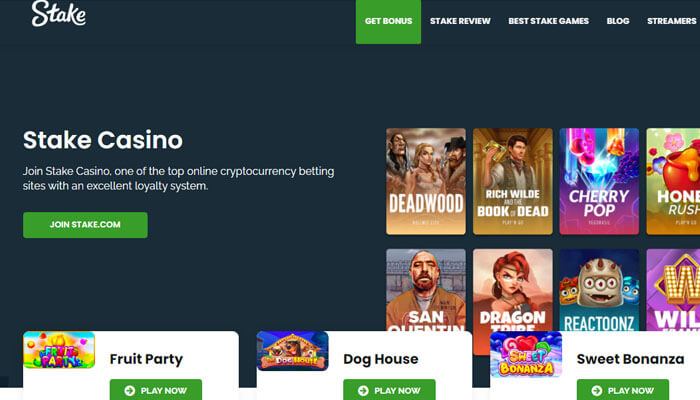Open the Deadwood game thumbnail
The image size is (700, 400).
point(426,181)
